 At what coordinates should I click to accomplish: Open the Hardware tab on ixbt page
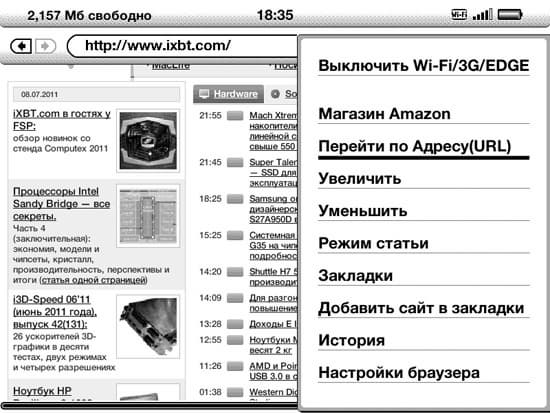click(x=228, y=94)
